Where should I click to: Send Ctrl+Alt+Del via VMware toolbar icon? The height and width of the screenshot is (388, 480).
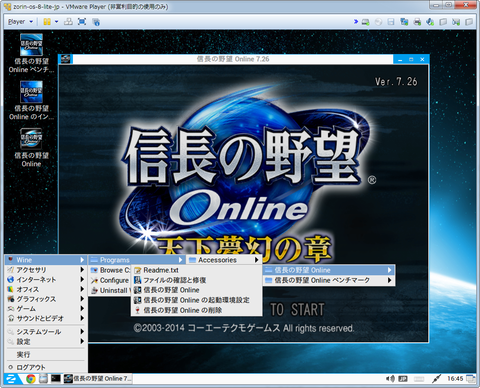pyautogui.click(x=68, y=22)
